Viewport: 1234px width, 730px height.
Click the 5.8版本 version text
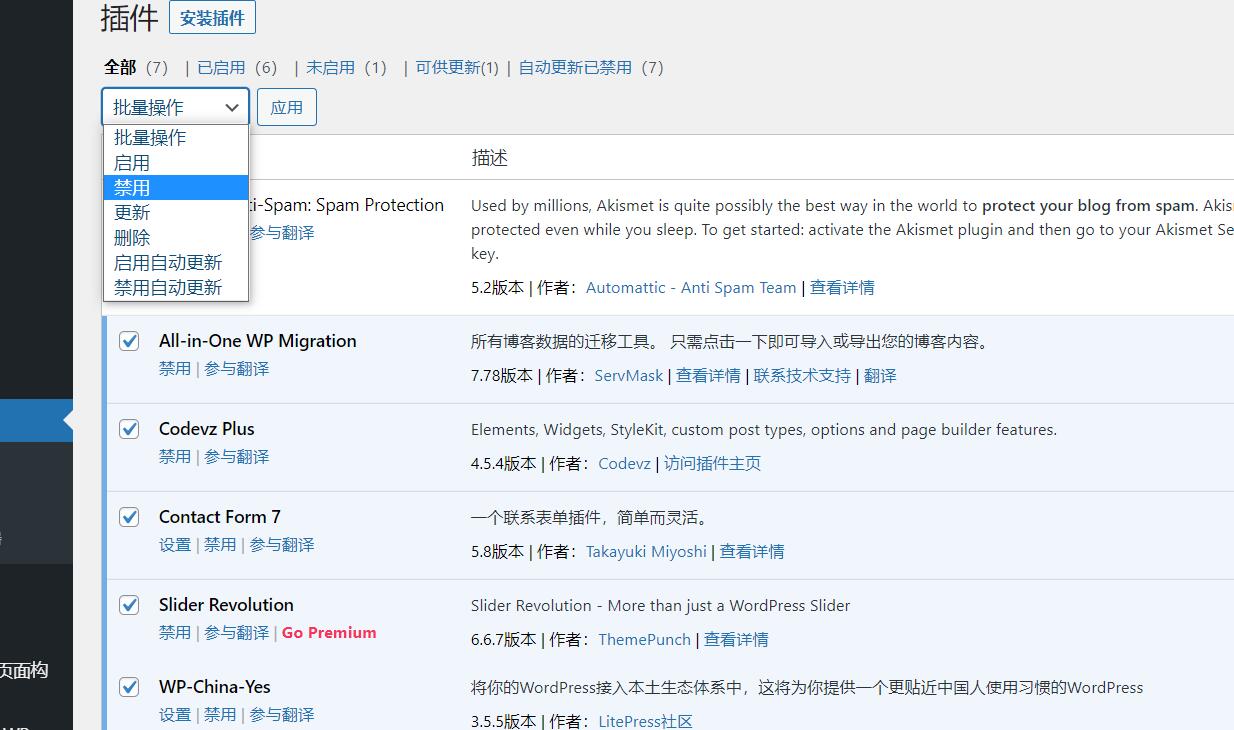pyautogui.click(x=498, y=552)
